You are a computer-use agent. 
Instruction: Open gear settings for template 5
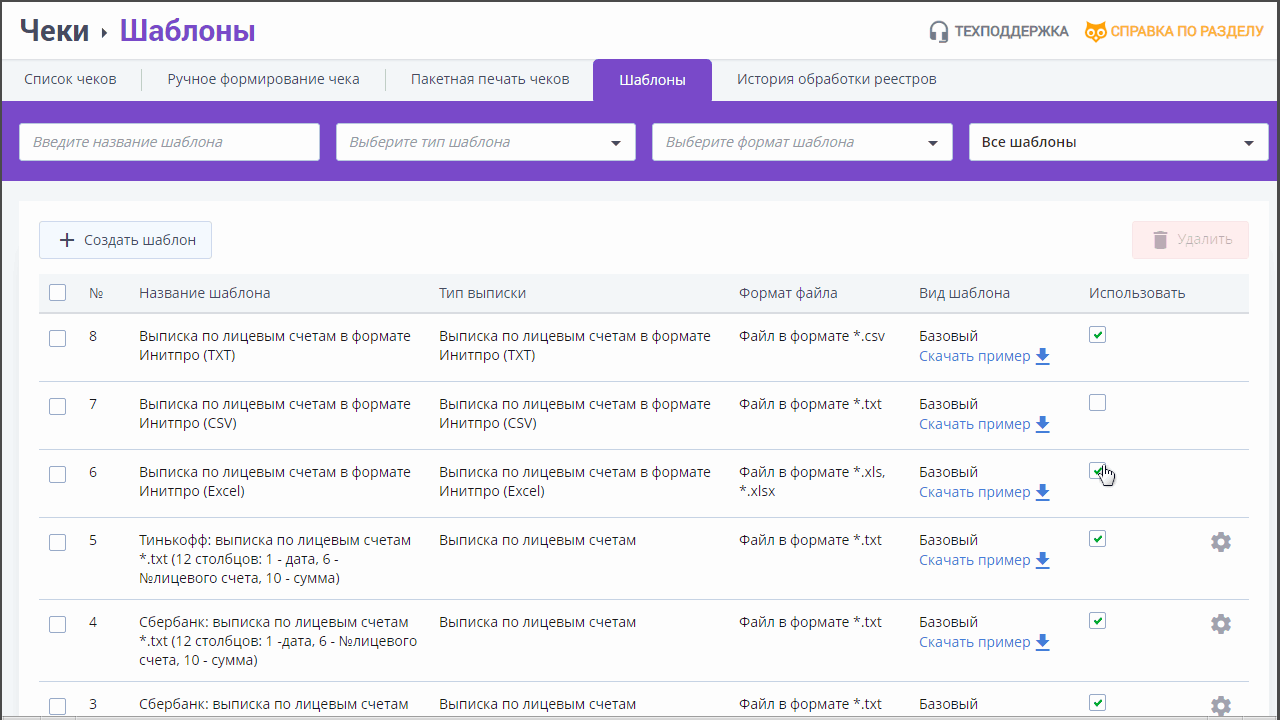pos(1221,542)
